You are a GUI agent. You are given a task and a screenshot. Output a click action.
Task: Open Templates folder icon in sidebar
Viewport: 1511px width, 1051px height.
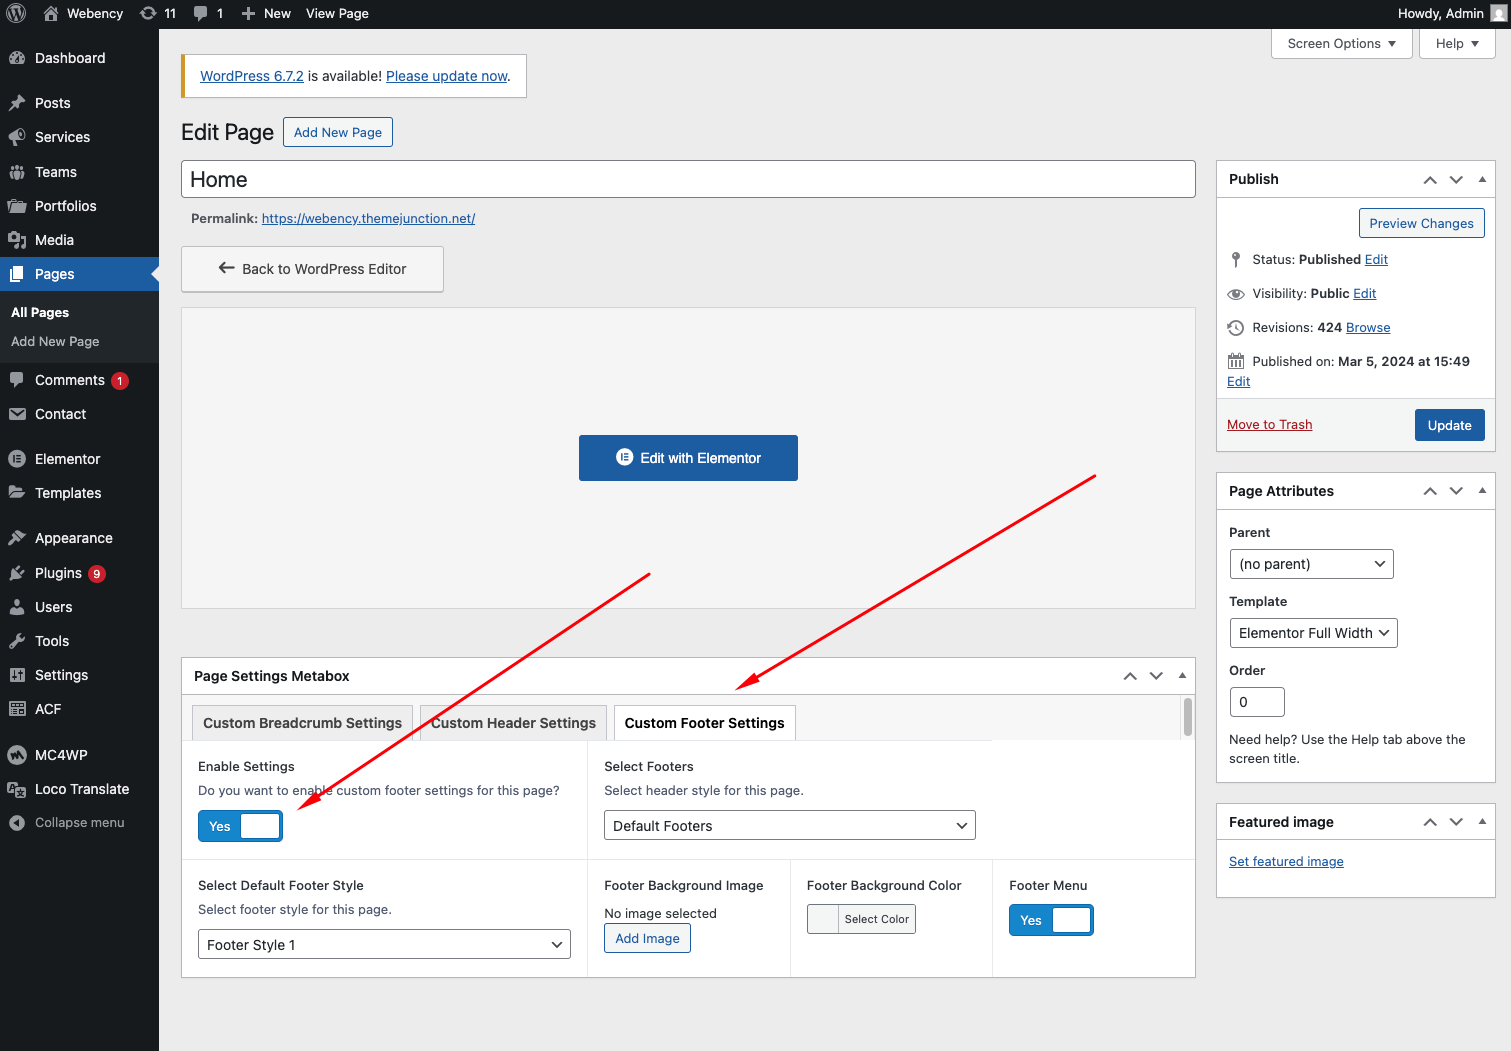(x=17, y=493)
